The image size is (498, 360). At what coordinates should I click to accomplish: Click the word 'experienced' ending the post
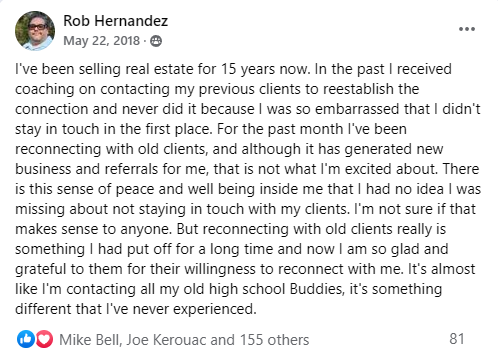click(213, 309)
